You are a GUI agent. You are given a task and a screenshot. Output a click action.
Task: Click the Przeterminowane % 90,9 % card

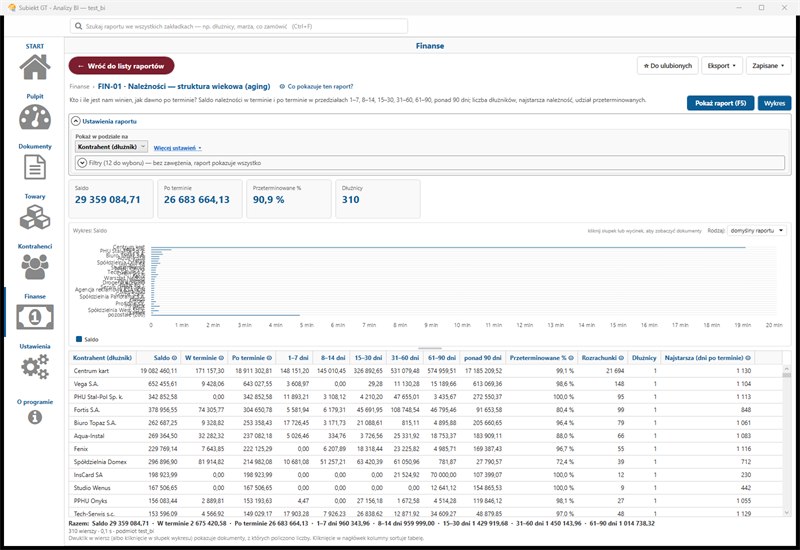(x=289, y=199)
